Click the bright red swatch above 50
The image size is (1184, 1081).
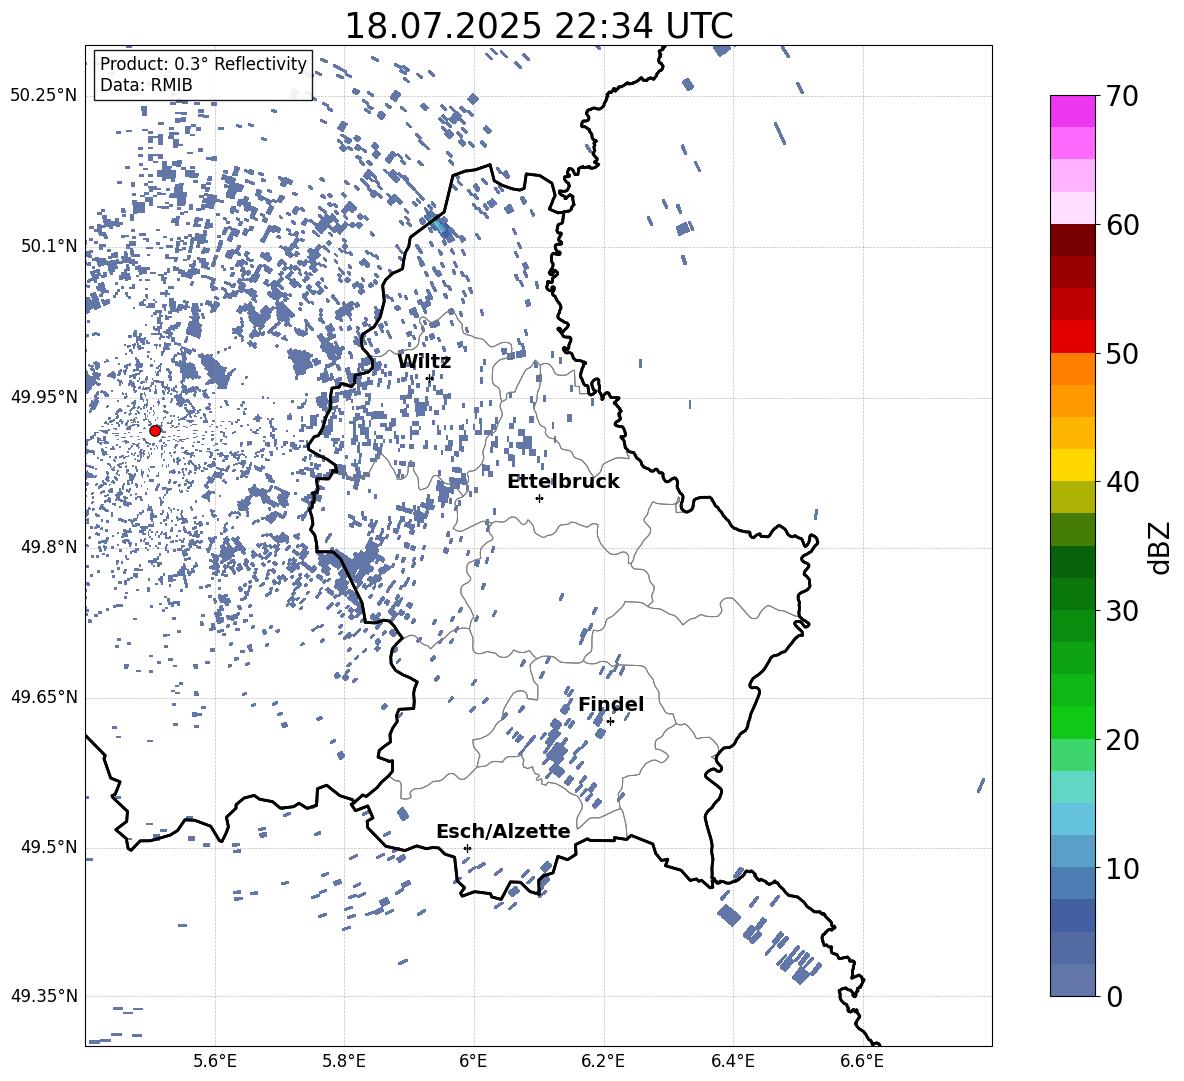click(x=1072, y=337)
